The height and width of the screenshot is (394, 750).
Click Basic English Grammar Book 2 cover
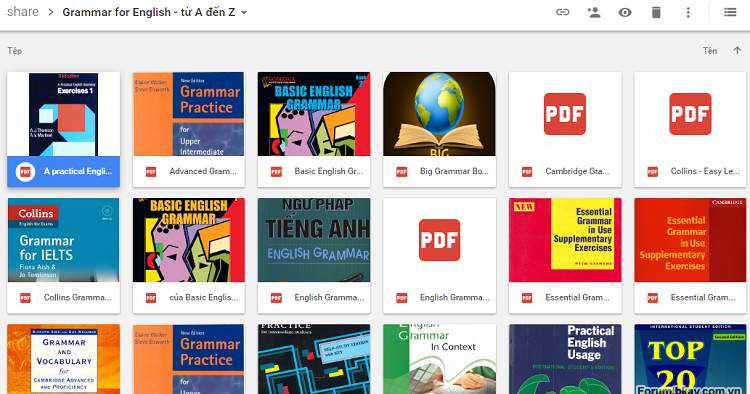314,114
